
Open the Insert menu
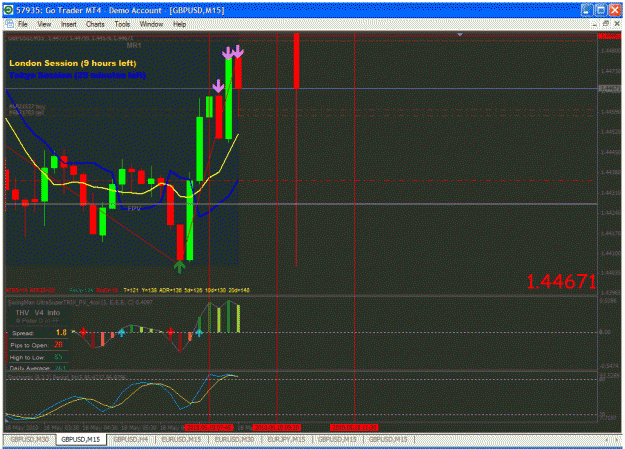point(69,24)
